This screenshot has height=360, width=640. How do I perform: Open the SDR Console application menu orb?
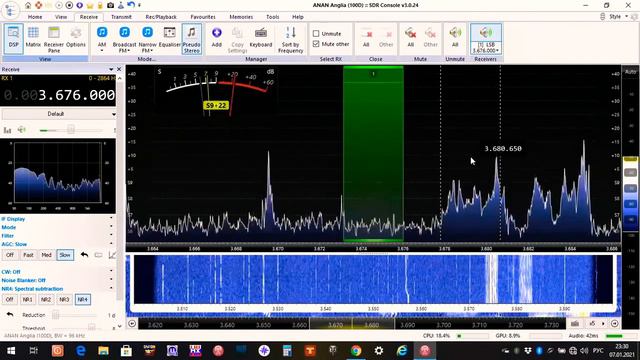coord(10,10)
